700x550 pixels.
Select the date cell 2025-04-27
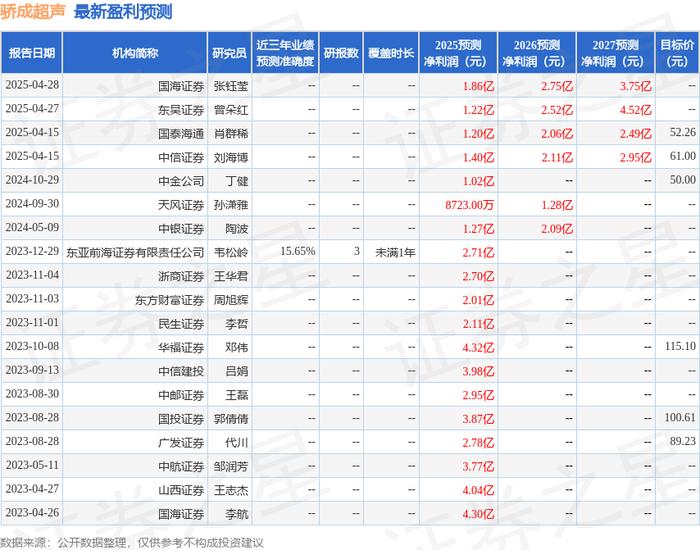(32, 108)
